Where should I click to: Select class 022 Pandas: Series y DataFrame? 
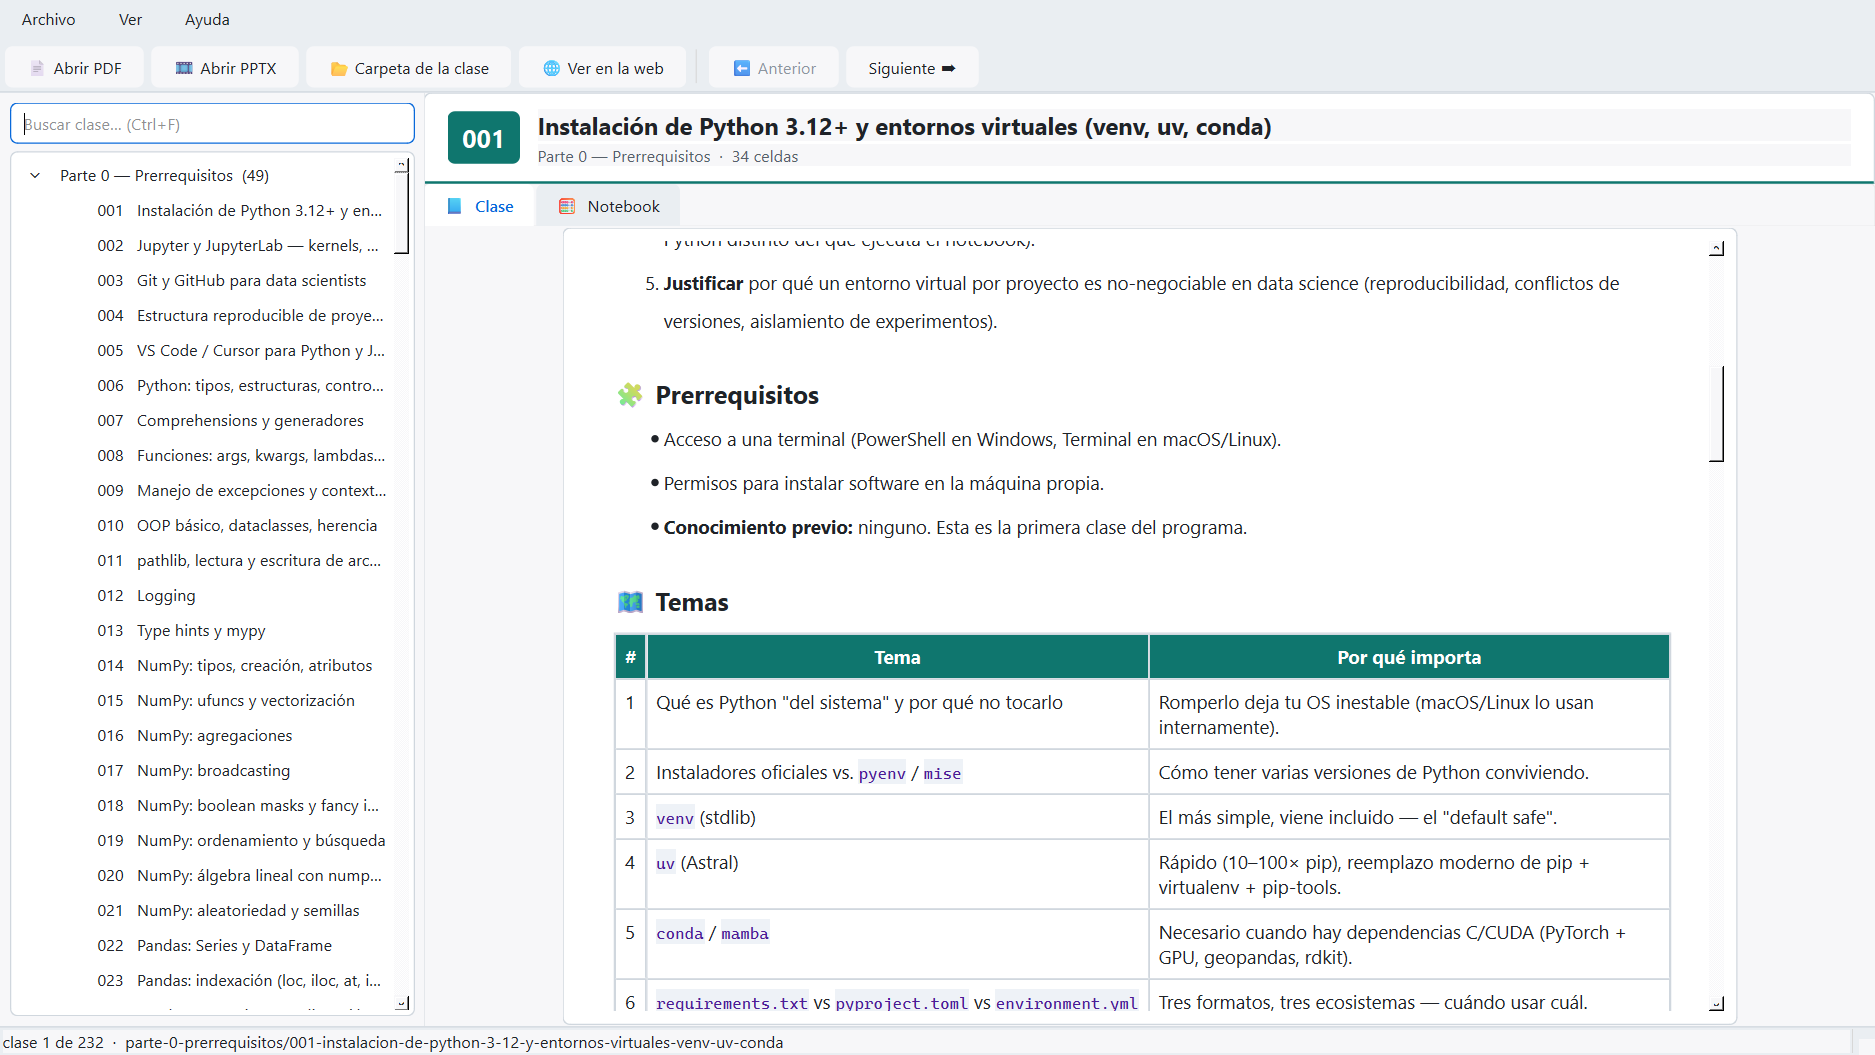240,945
